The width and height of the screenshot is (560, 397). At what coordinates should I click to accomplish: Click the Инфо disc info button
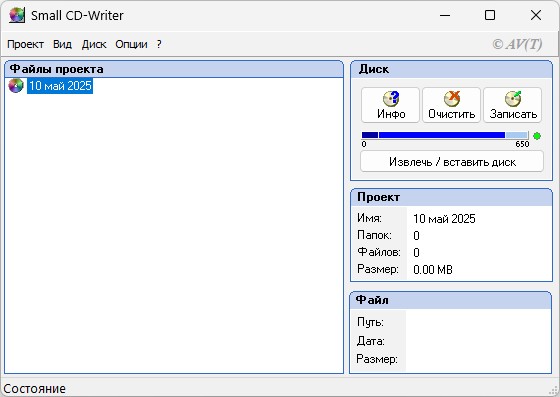point(390,105)
